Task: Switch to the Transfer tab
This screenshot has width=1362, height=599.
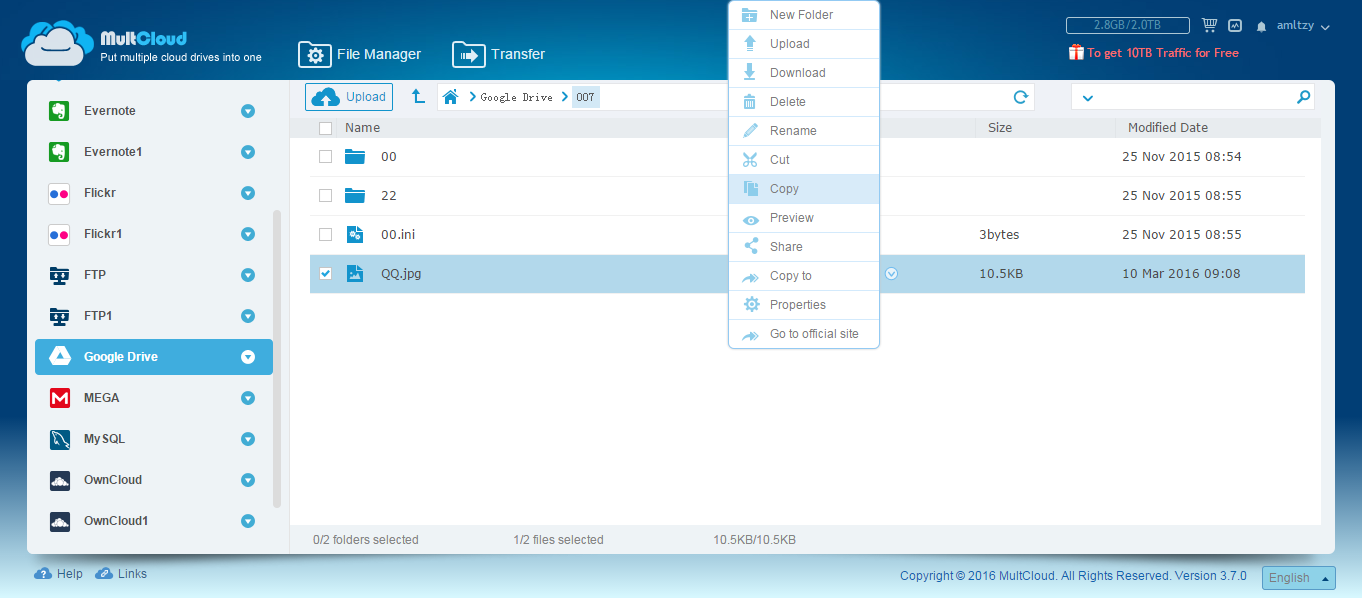Action: click(x=499, y=54)
